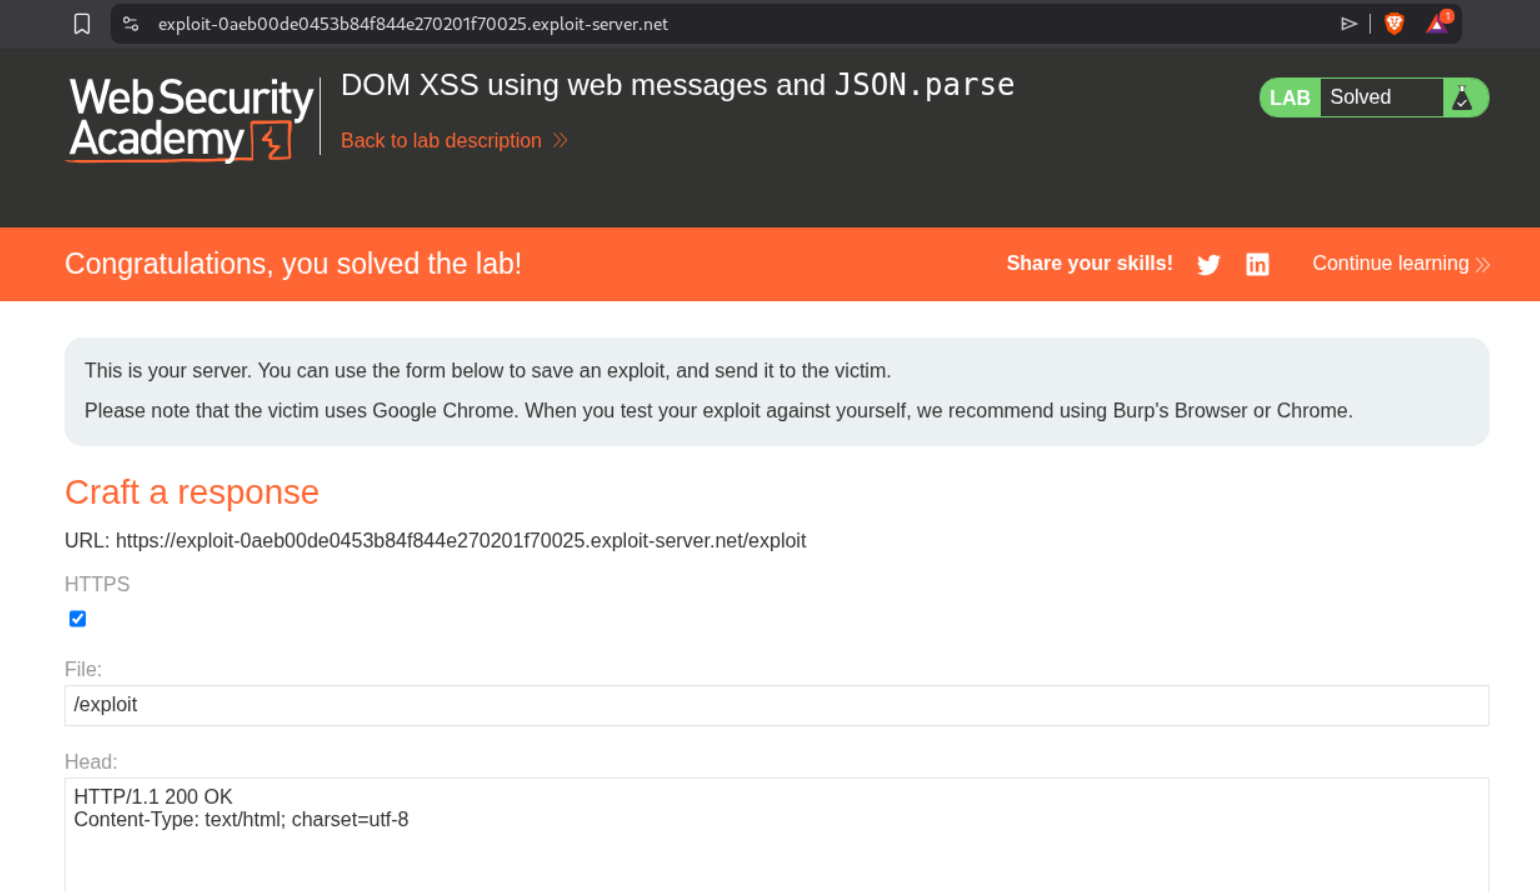Share on LinkedIn via its icon
The width and height of the screenshot is (1540, 892).
1257,264
